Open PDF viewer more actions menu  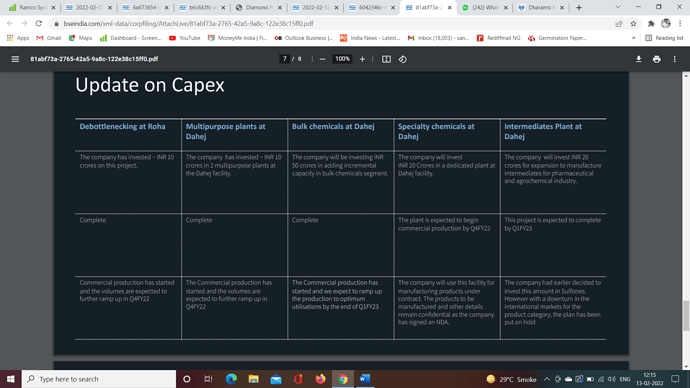tap(675, 59)
